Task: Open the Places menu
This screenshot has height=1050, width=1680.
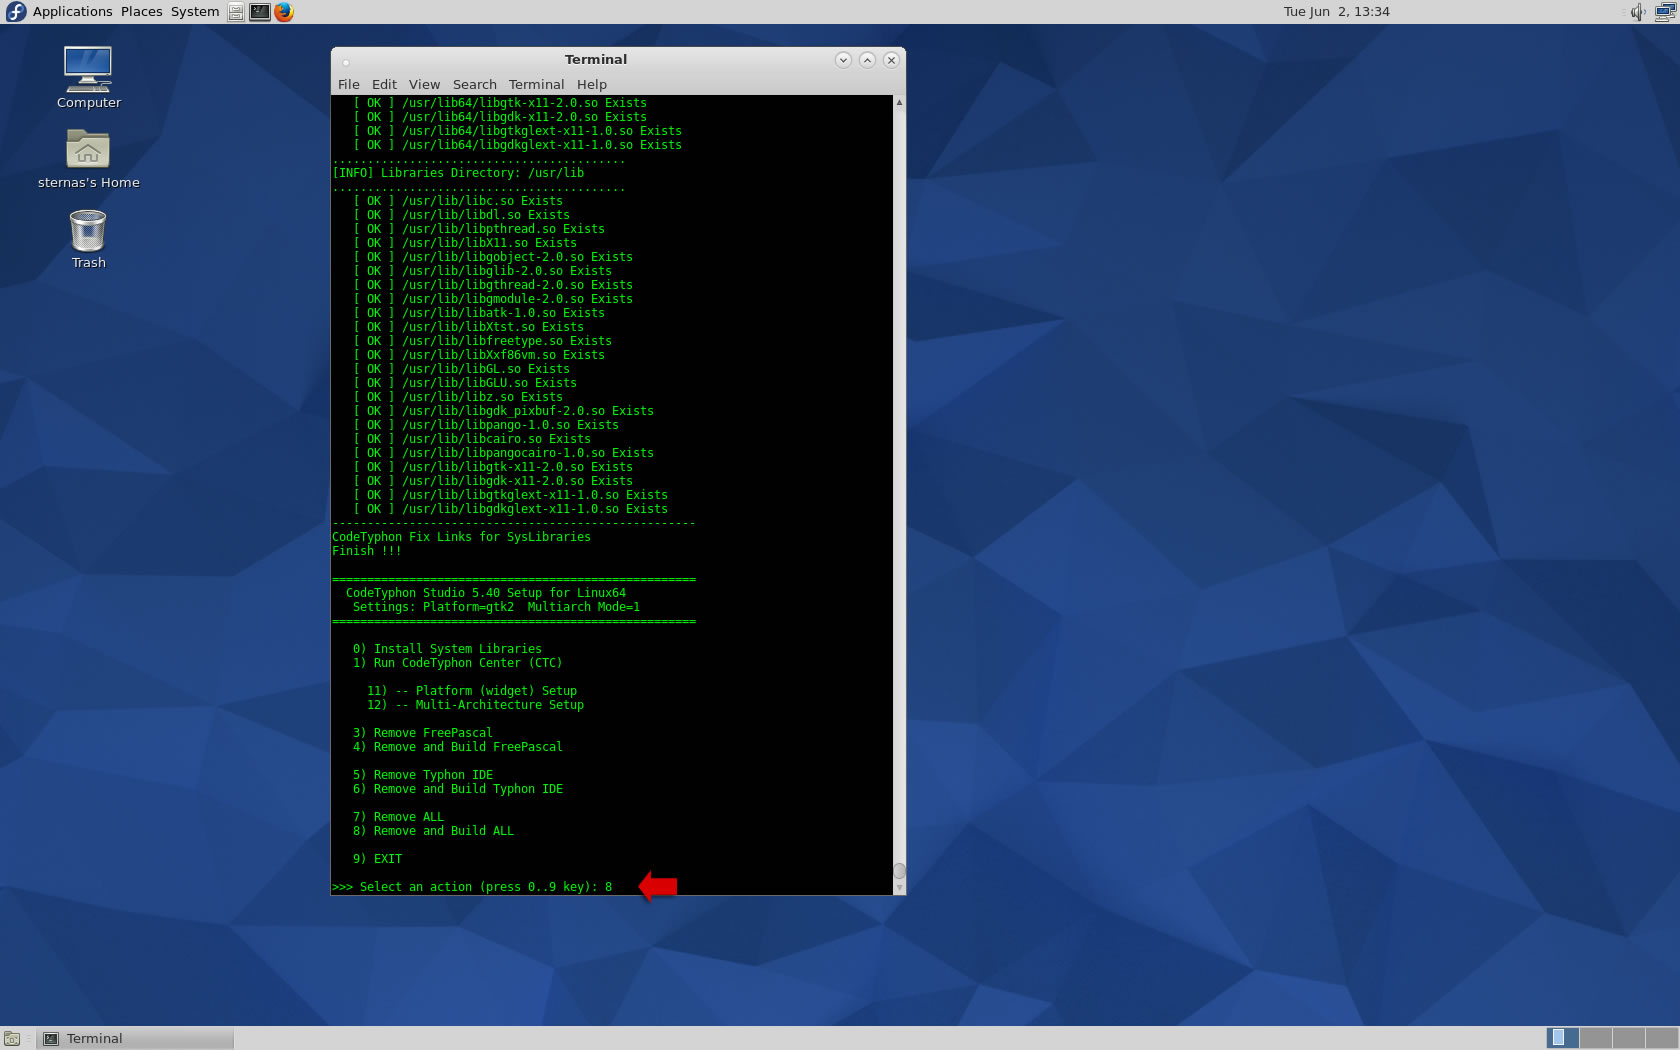Action: [141, 12]
